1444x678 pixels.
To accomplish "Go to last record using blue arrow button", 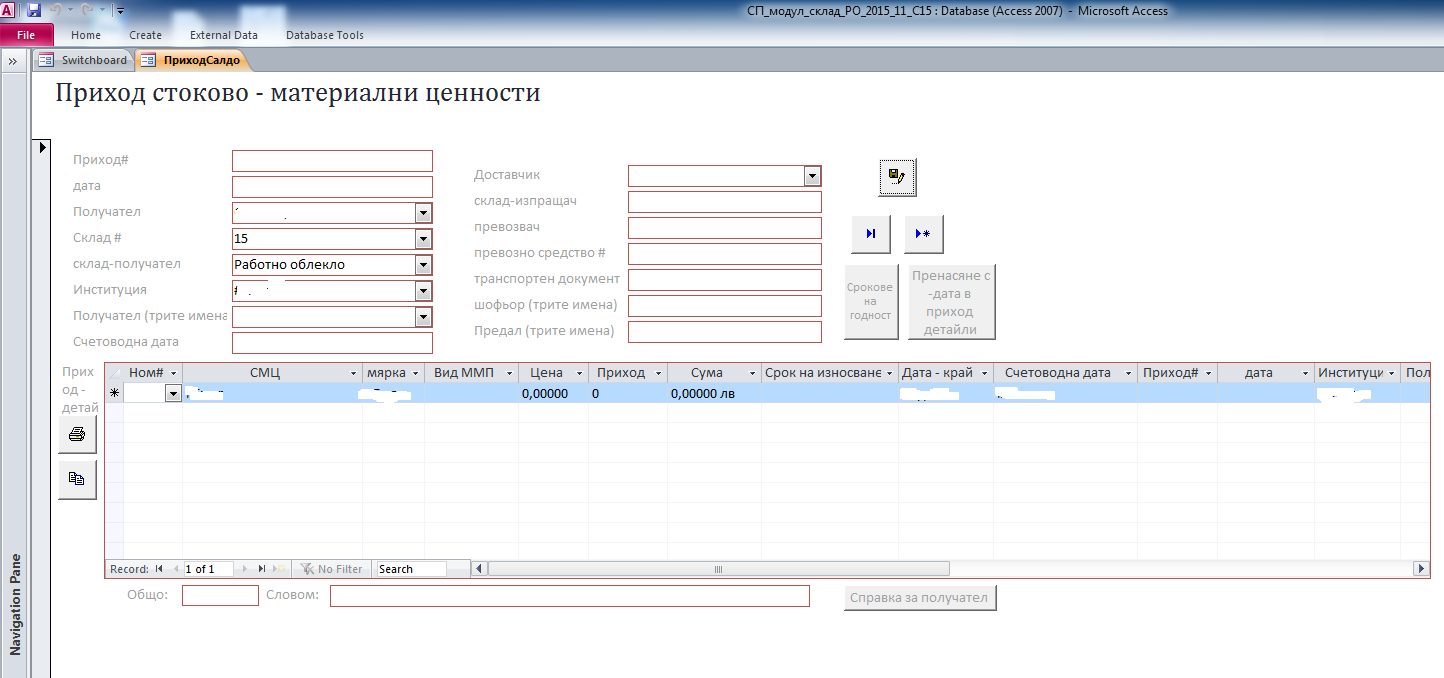I will pyautogui.click(x=870, y=234).
